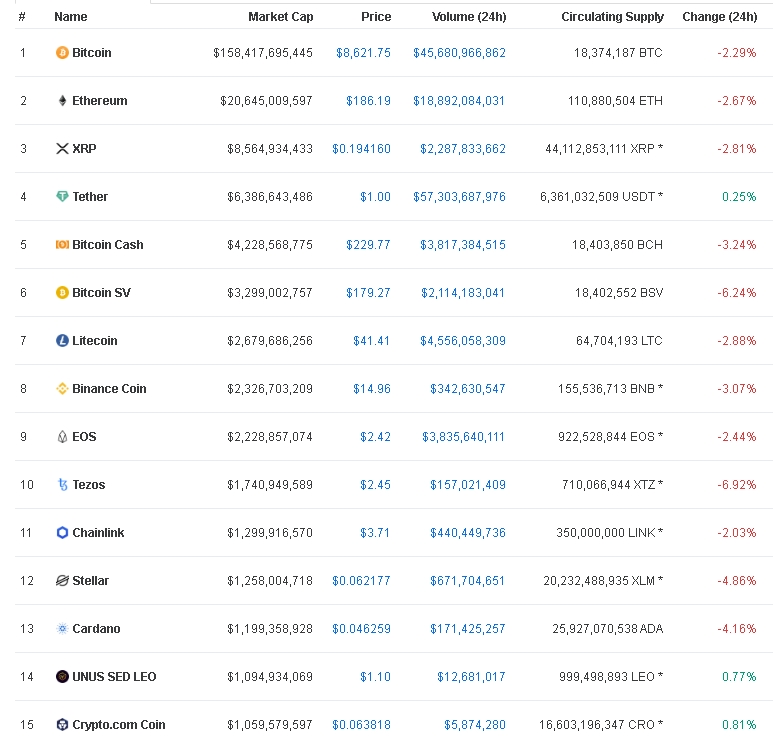Click the Tezos logo icon
Screen dimensions: 773x743
pos(62,485)
